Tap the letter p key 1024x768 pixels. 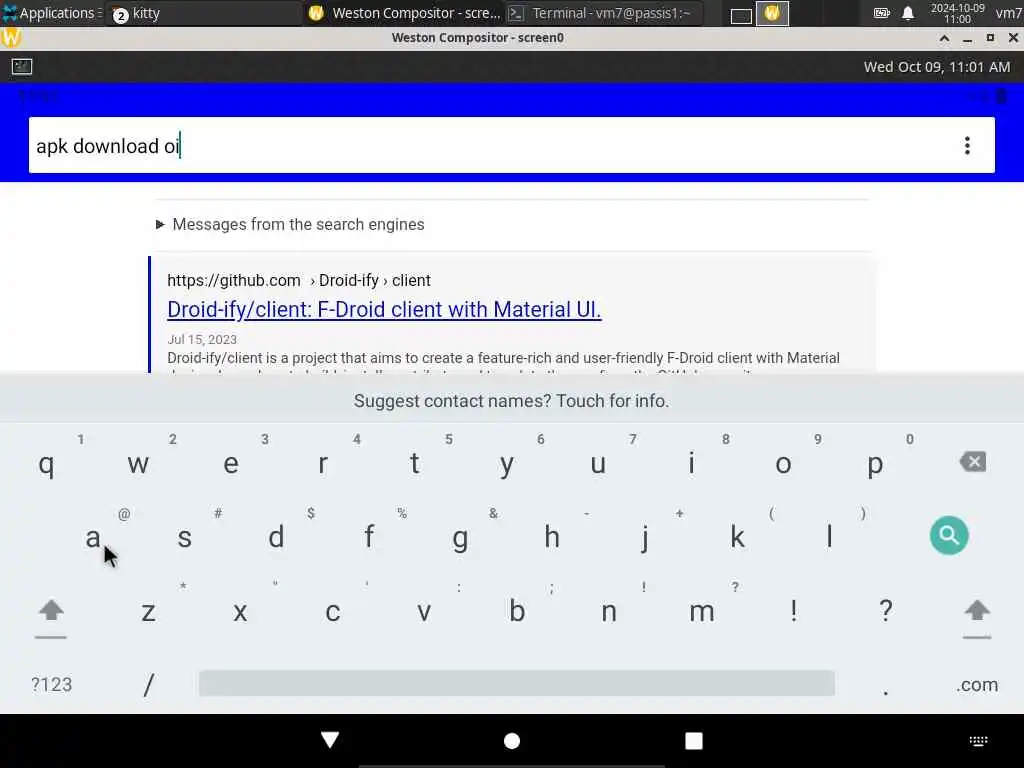(875, 466)
